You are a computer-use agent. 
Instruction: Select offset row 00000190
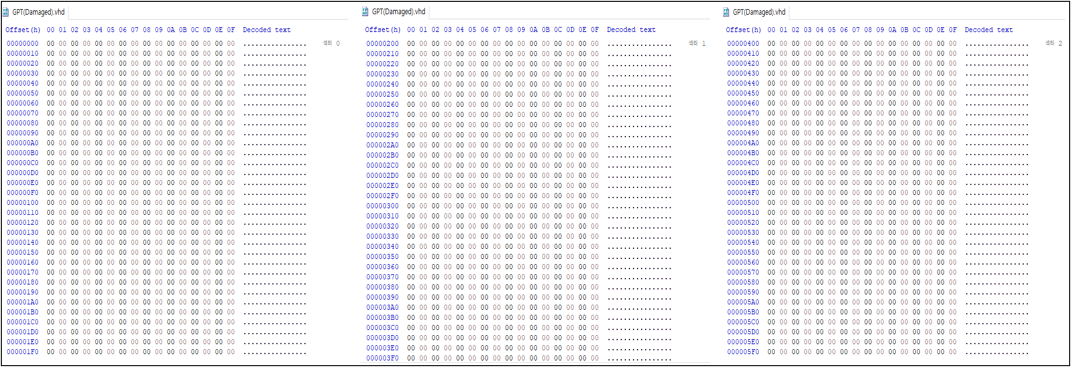coord(23,292)
